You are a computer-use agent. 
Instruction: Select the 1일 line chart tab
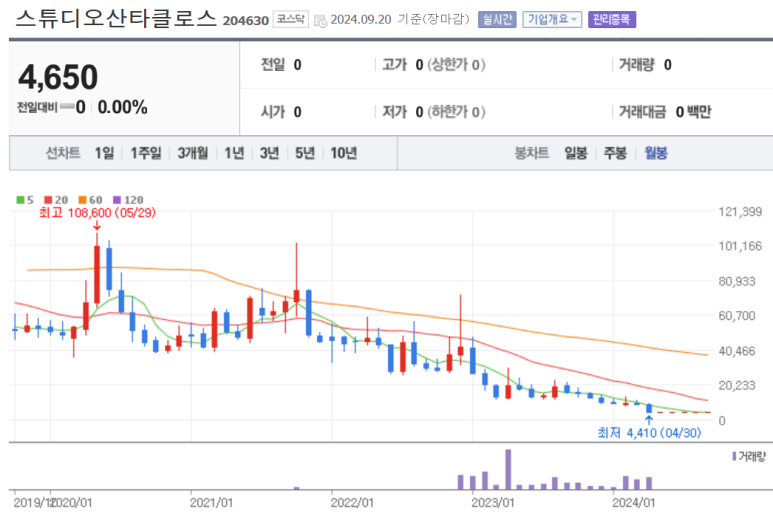click(105, 153)
